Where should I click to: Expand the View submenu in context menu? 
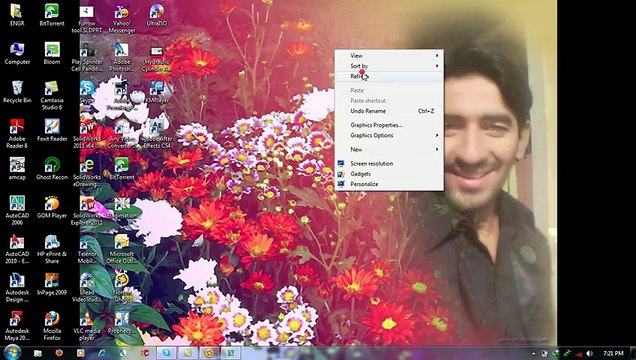[389, 56]
